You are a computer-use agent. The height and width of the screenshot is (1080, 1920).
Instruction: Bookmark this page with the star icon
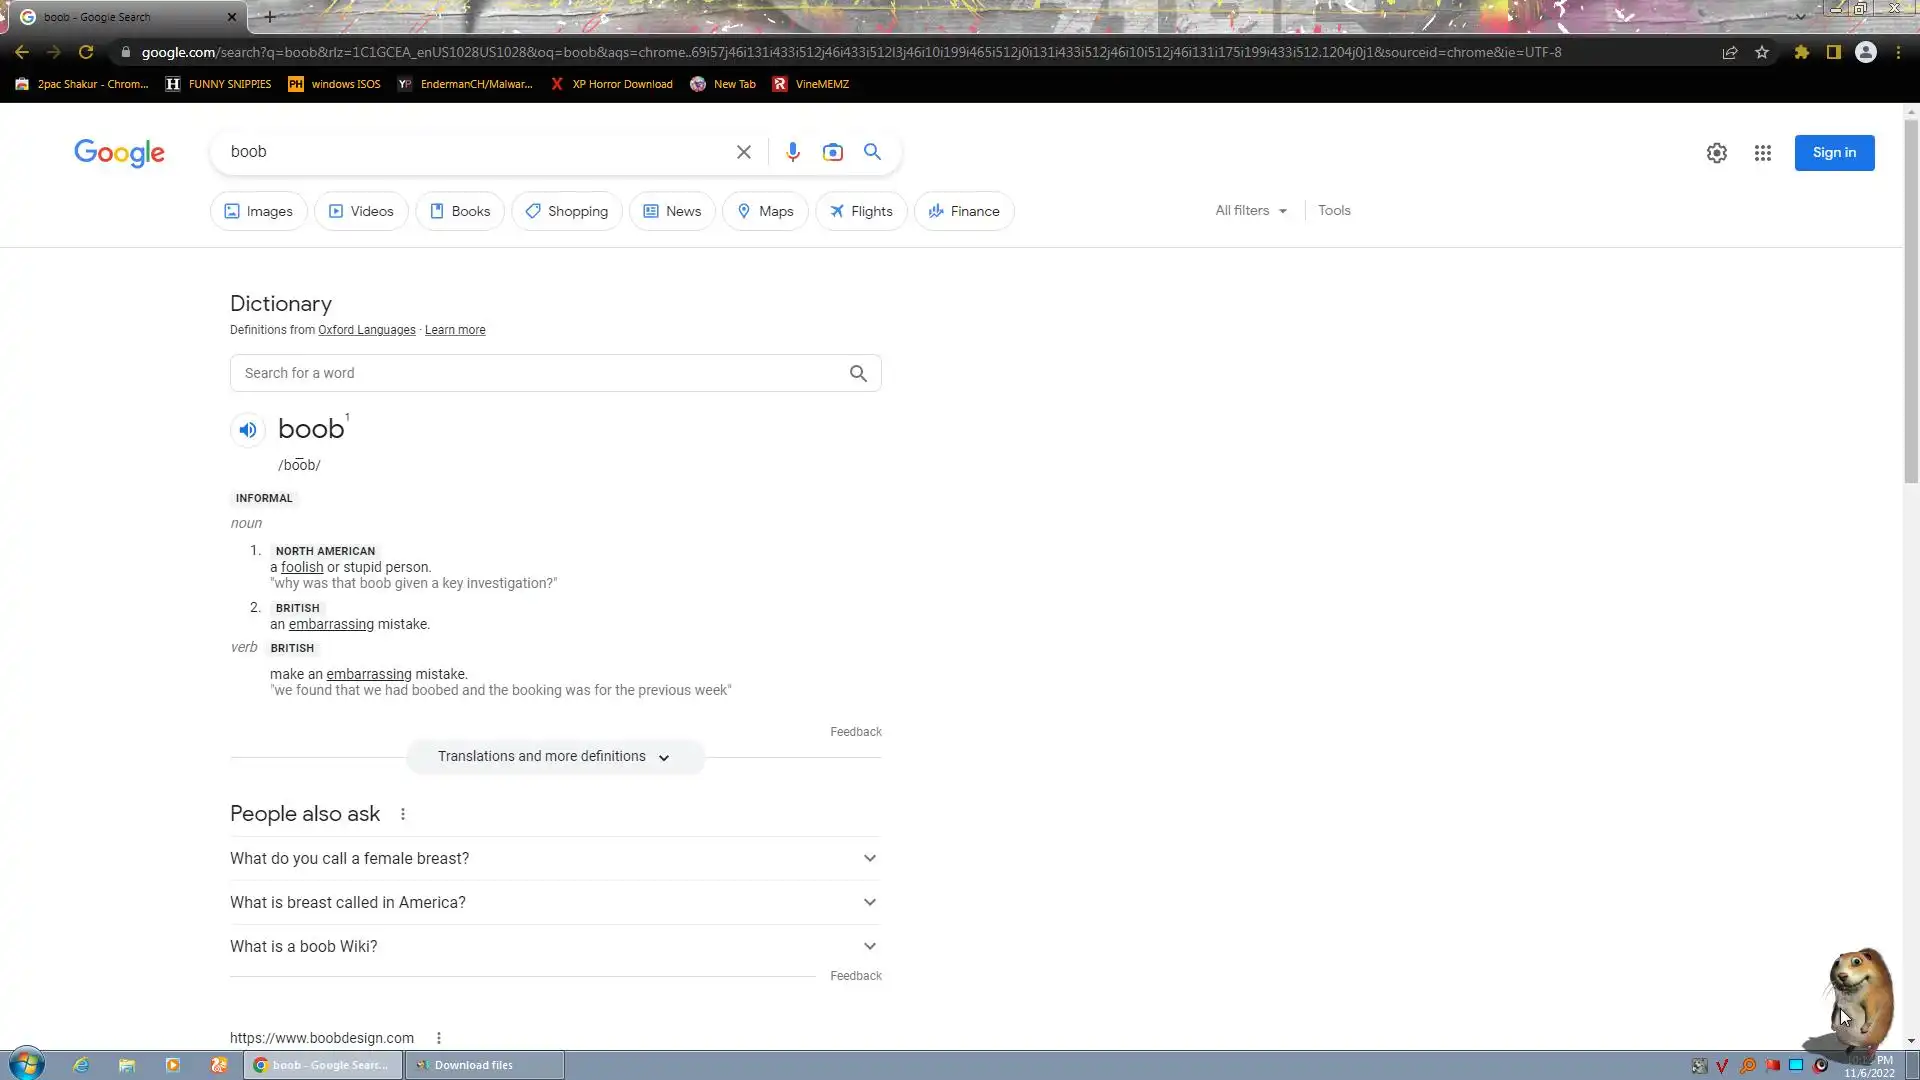pyautogui.click(x=1762, y=52)
